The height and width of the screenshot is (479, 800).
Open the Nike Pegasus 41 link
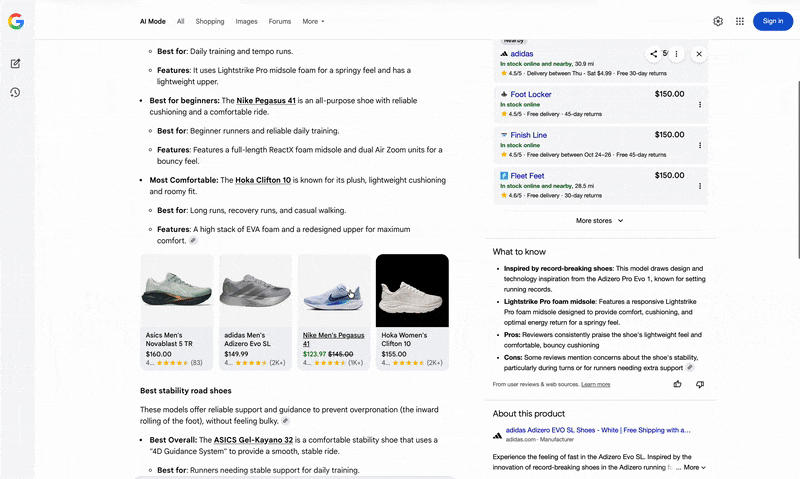pos(266,101)
